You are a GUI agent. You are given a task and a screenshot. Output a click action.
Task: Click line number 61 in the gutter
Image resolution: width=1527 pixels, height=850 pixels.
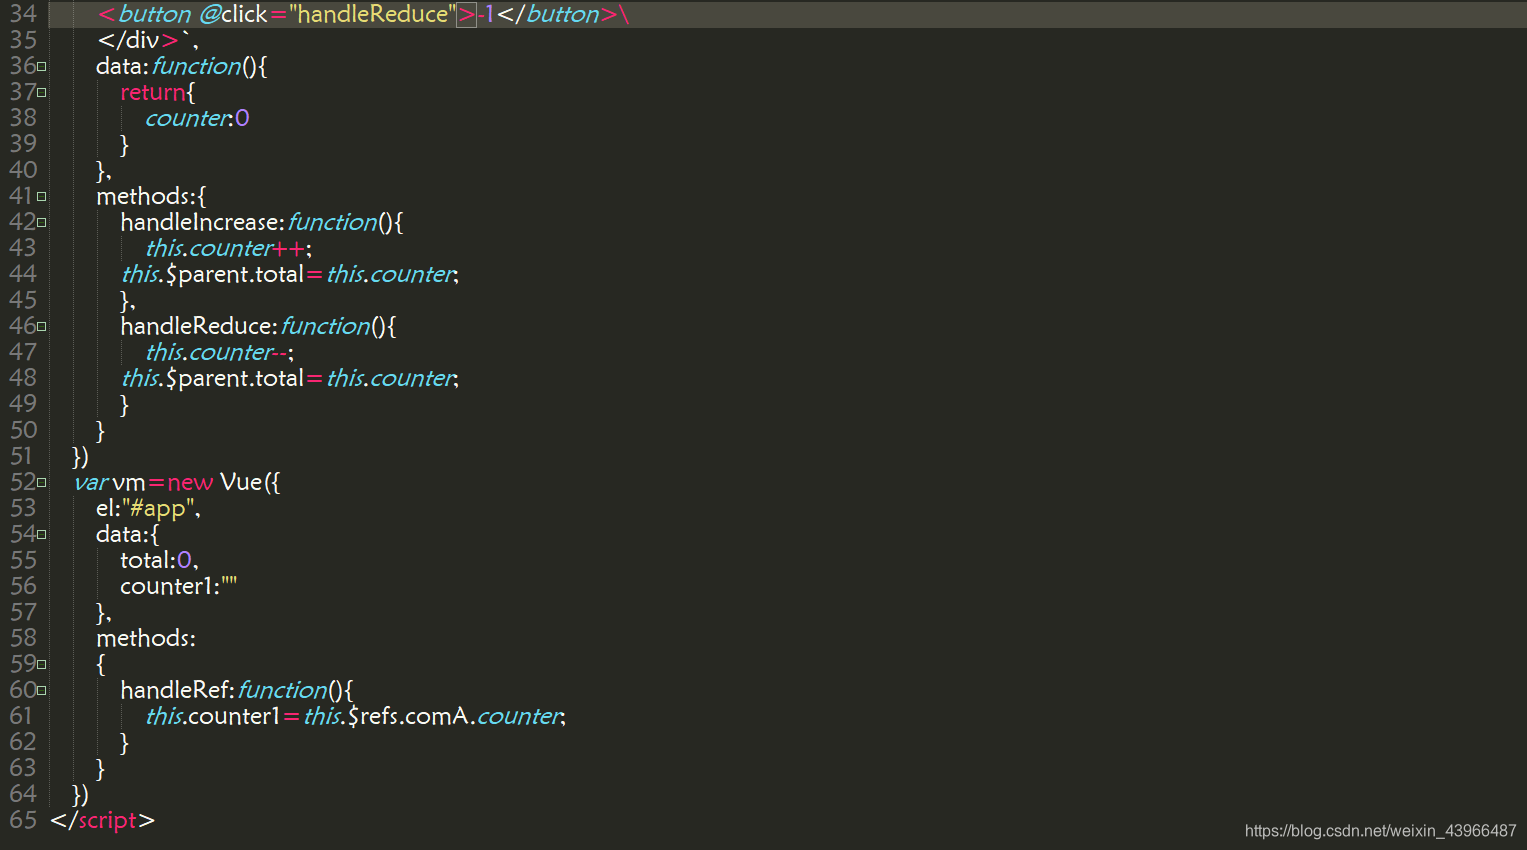pyautogui.click(x=22, y=716)
